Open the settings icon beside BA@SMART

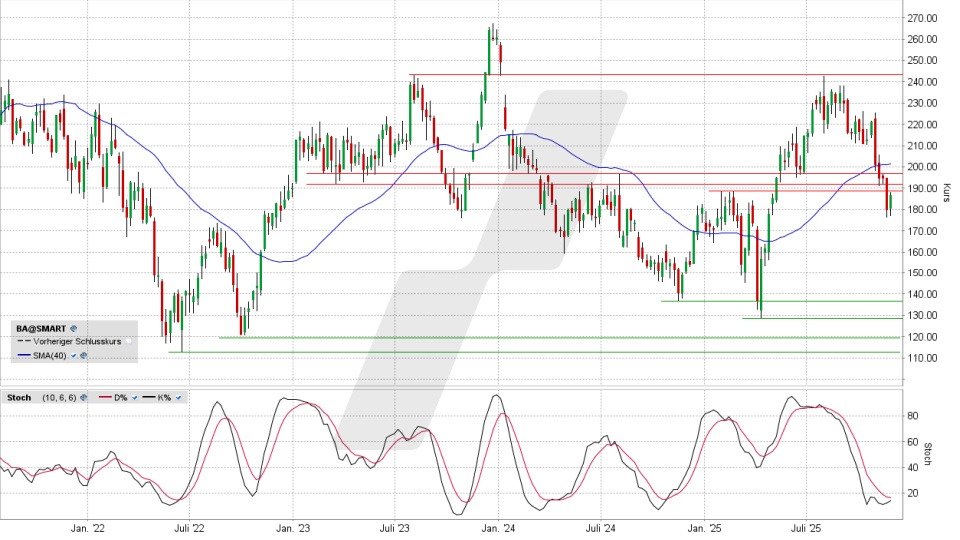[73, 328]
